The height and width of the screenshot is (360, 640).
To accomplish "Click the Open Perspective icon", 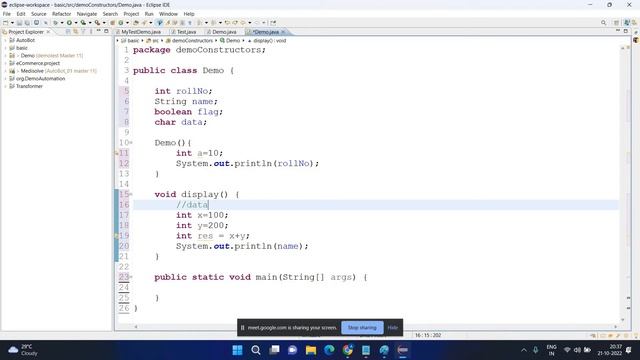I will 616,23.
